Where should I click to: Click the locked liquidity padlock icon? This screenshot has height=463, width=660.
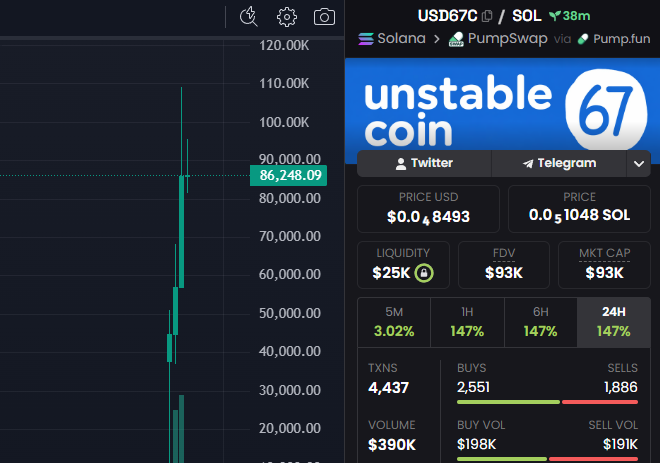[424, 273]
